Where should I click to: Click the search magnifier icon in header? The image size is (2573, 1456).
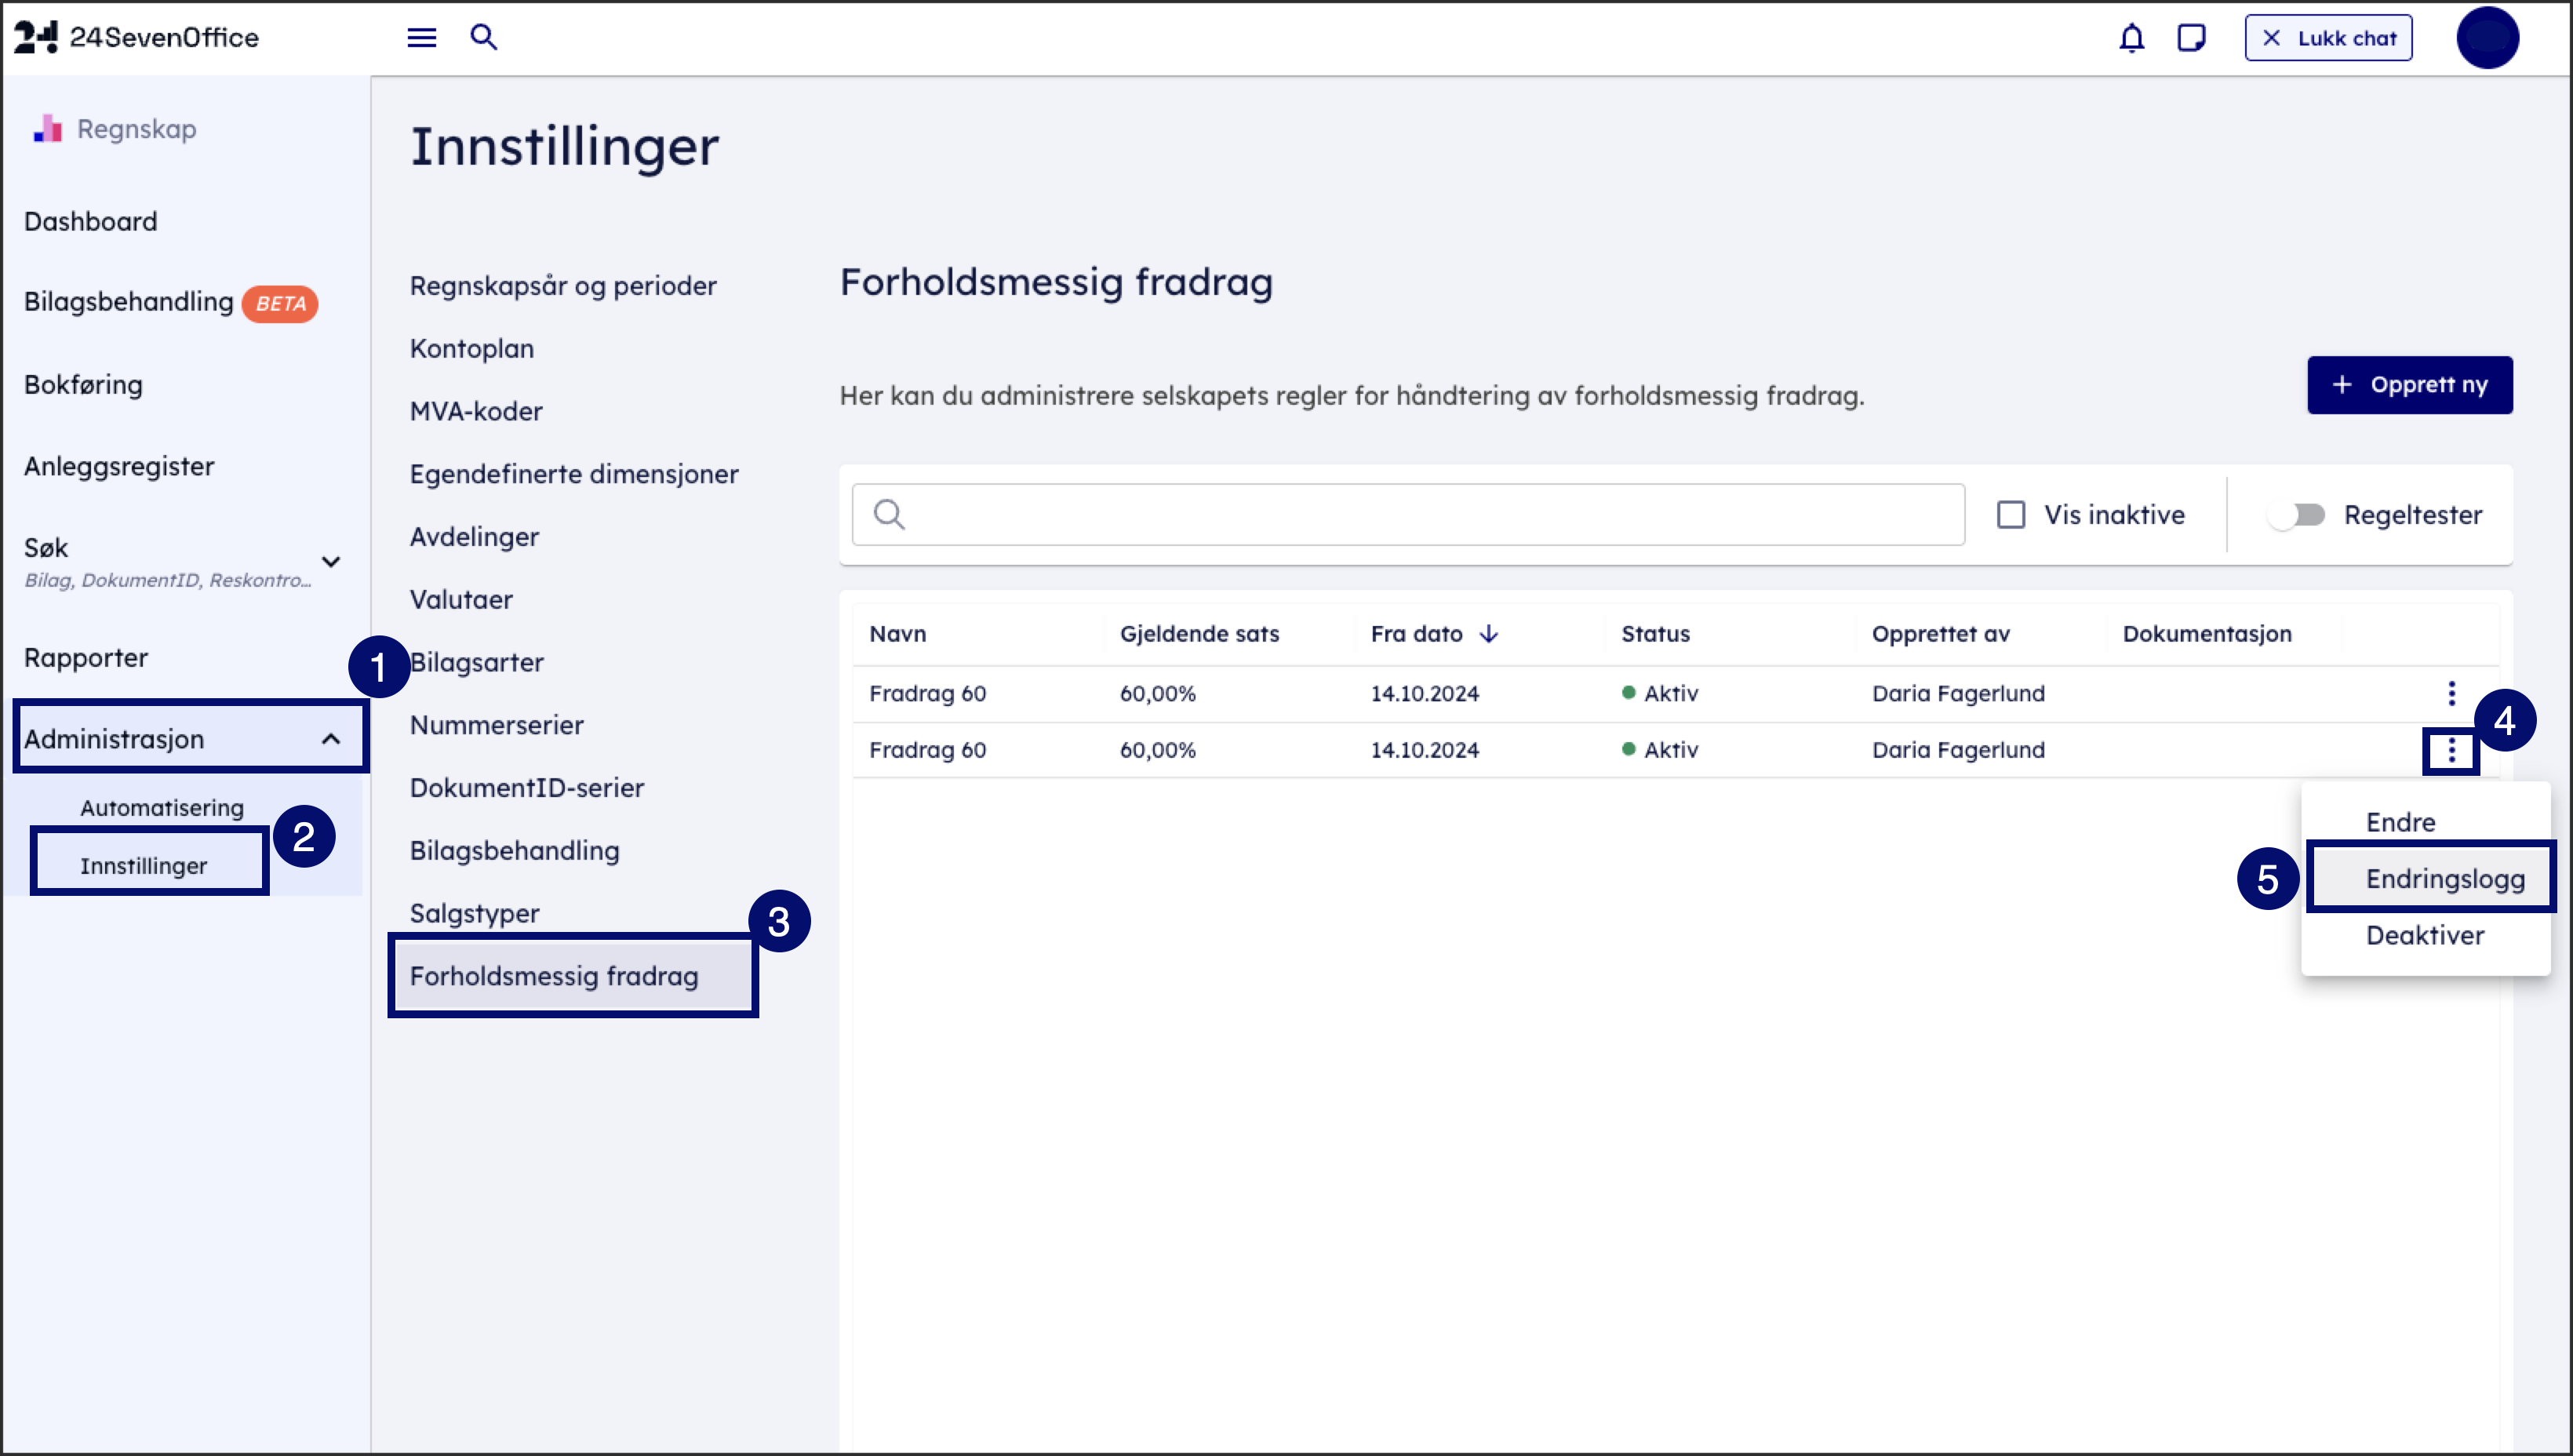pyautogui.click(x=484, y=38)
